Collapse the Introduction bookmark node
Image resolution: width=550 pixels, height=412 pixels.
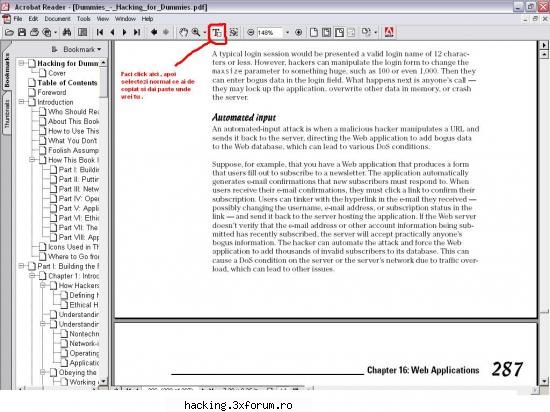(x=21, y=102)
